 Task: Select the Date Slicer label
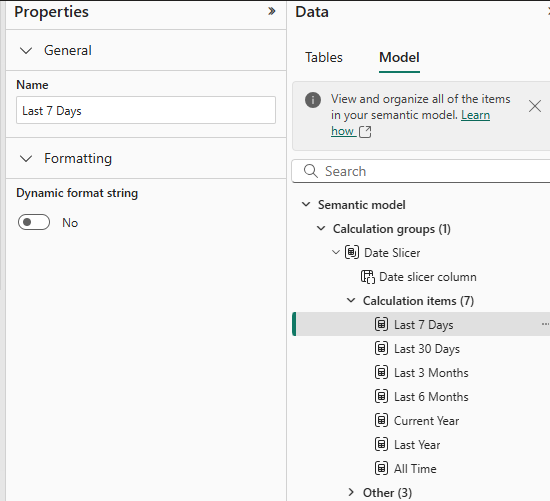tap(392, 253)
